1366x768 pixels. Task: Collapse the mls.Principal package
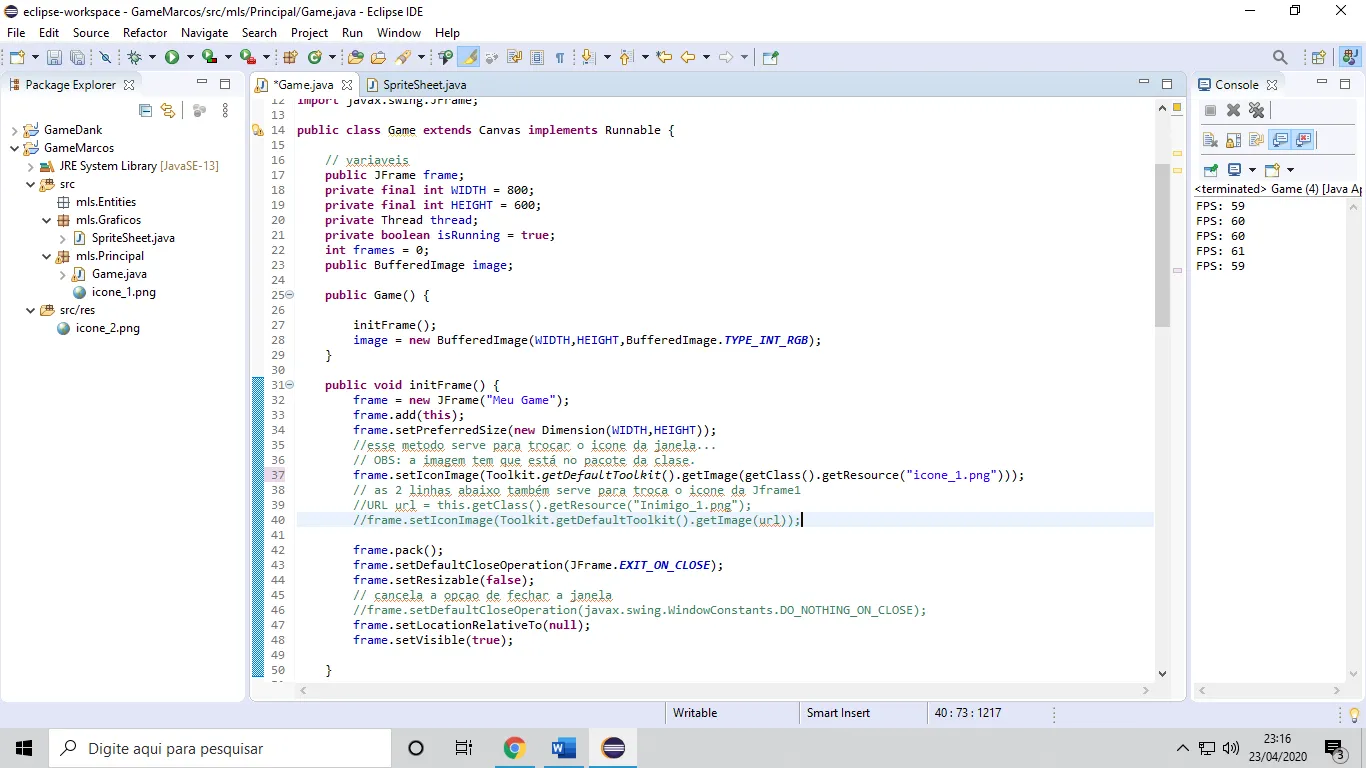pyautogui.click(x=47, y=256)
